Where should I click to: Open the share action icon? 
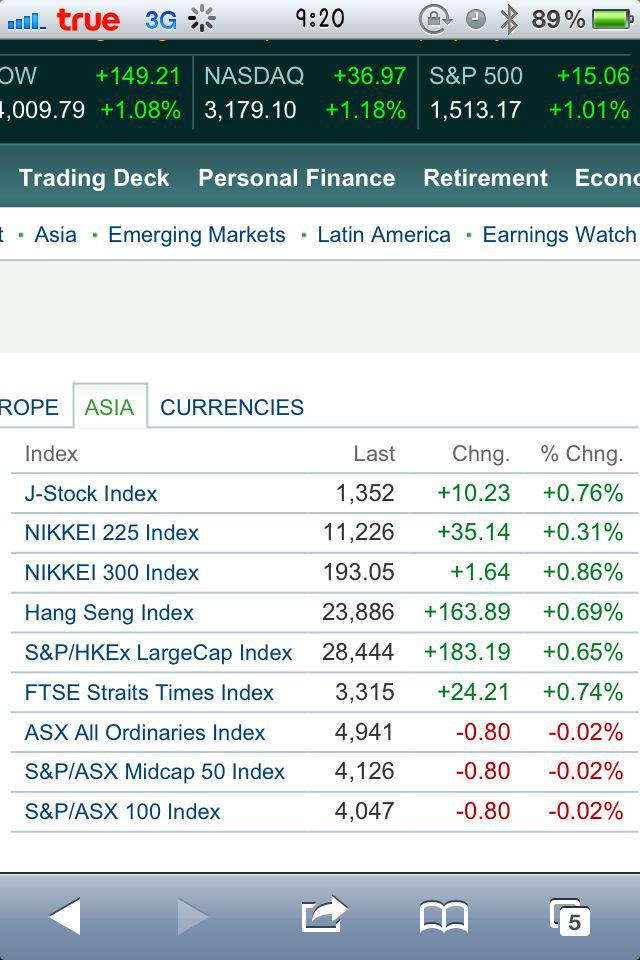click(x=323, y=914)
